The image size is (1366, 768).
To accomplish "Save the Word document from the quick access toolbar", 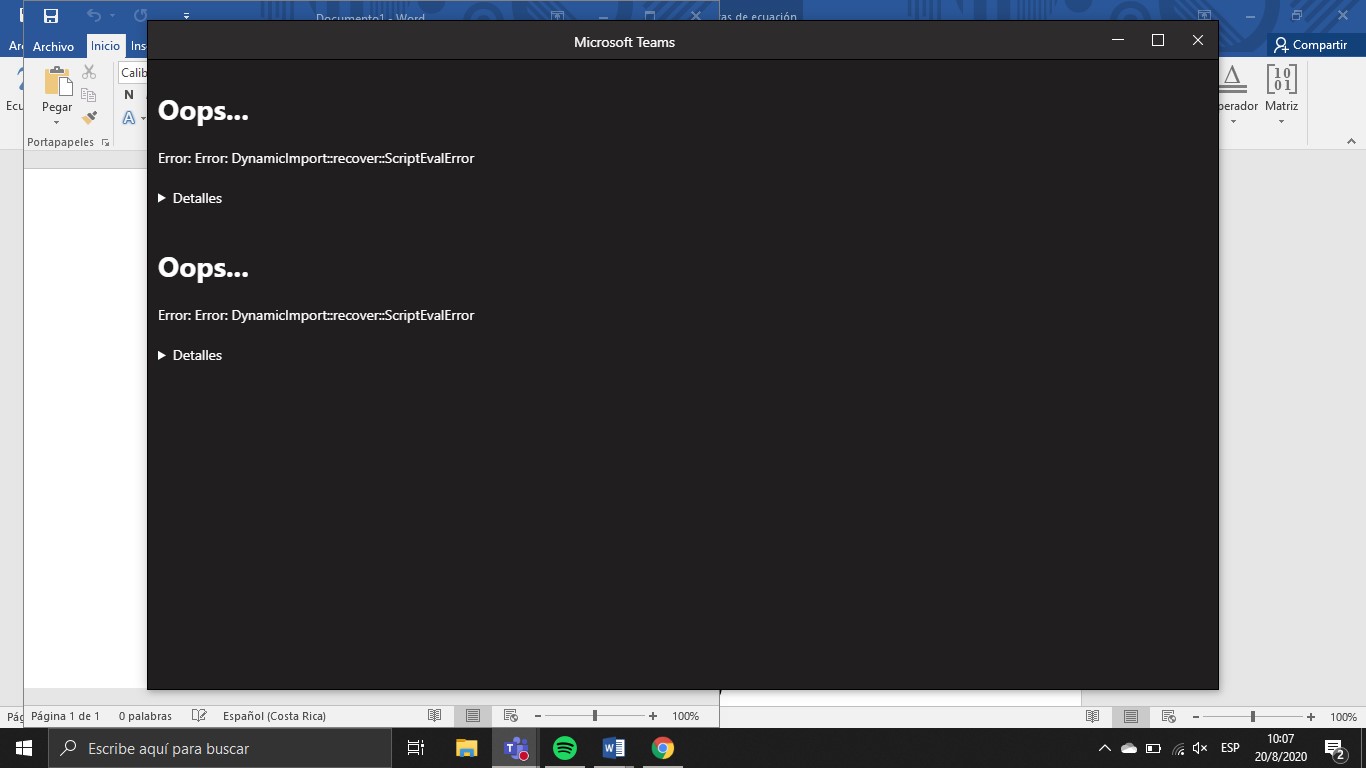I will 51,16.
